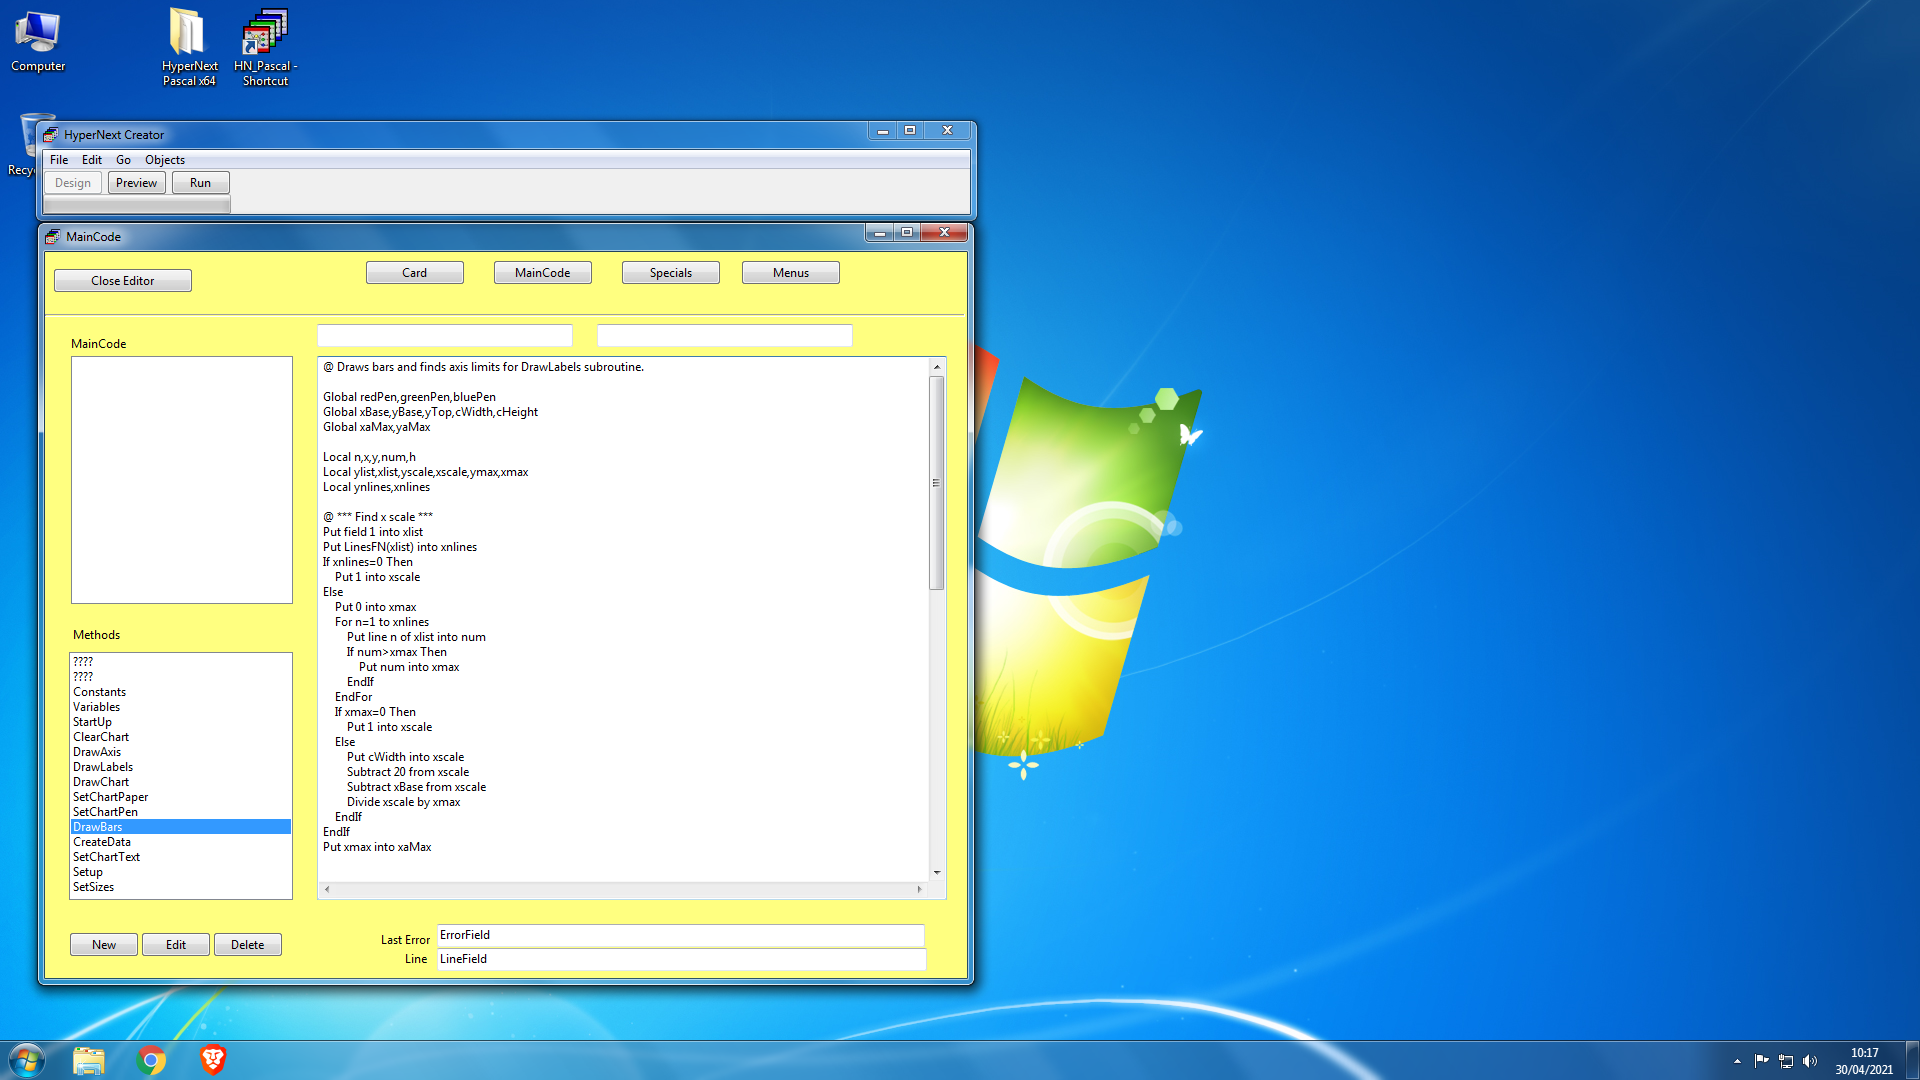
Task: Click the Close Editor button
Action: pos(122,281)
